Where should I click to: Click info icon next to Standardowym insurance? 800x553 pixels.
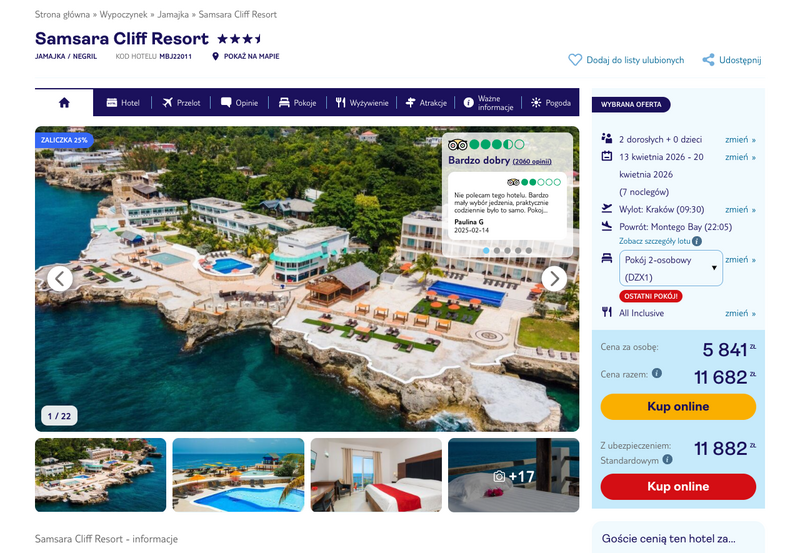667,460
